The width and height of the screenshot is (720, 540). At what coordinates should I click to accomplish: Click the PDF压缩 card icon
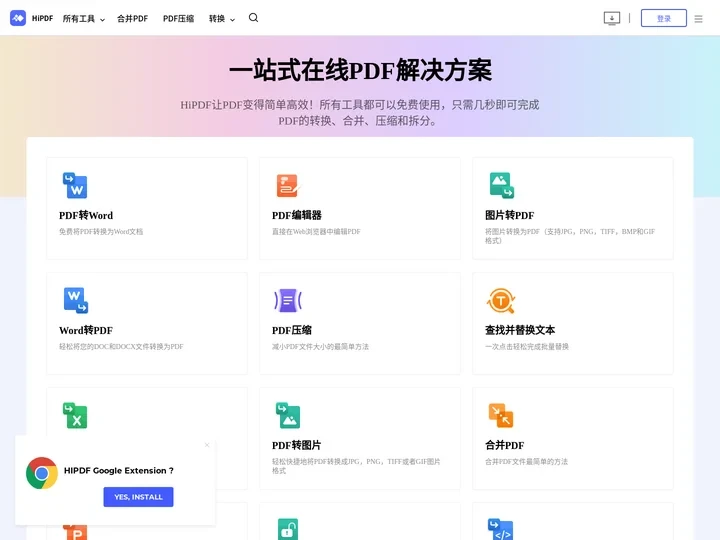[x=288, y=300]
